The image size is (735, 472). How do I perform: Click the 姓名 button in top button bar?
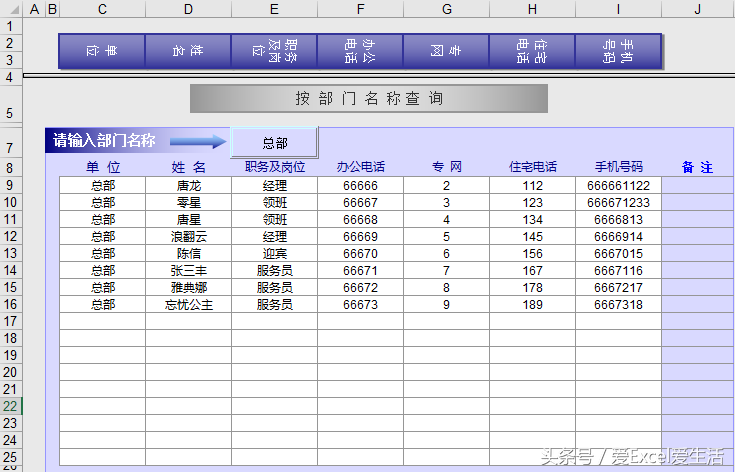(x=188, y=51)
